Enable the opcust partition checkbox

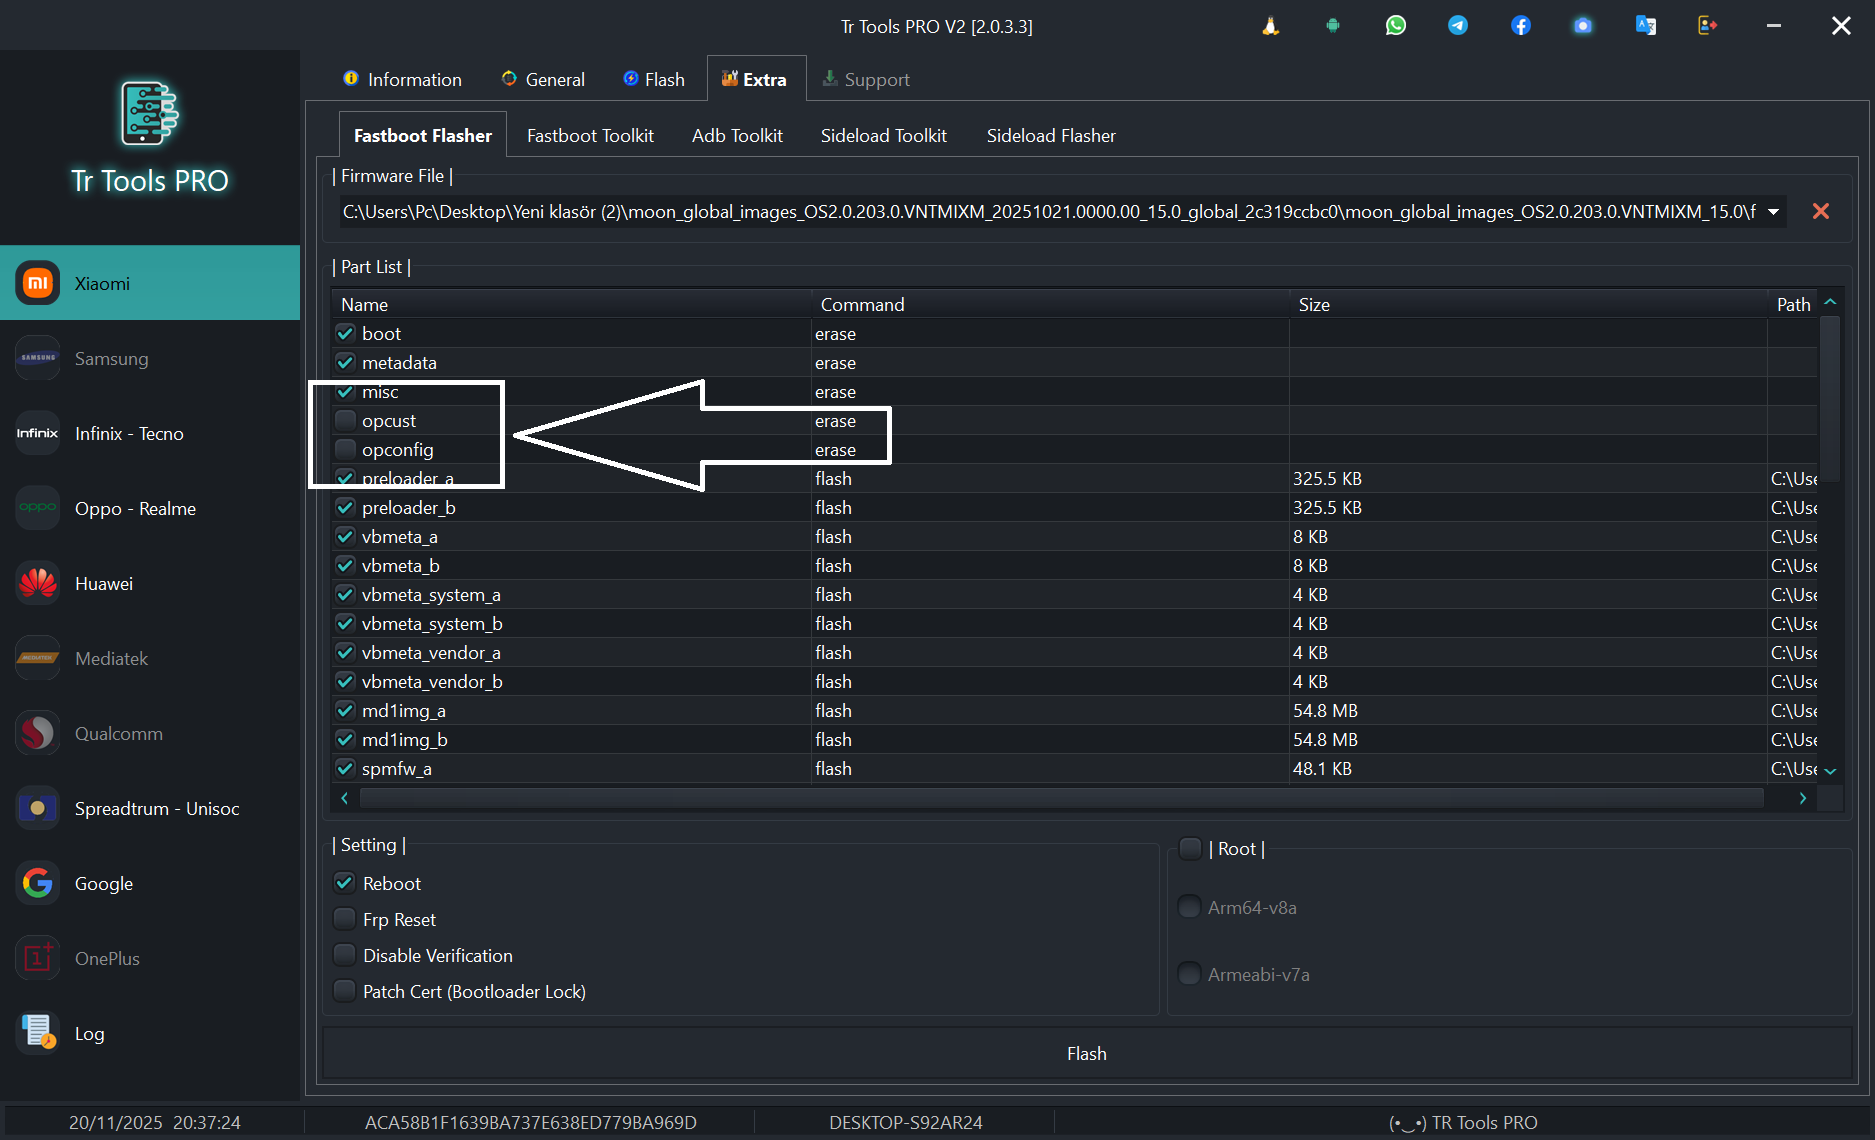[x=345, y=420]
